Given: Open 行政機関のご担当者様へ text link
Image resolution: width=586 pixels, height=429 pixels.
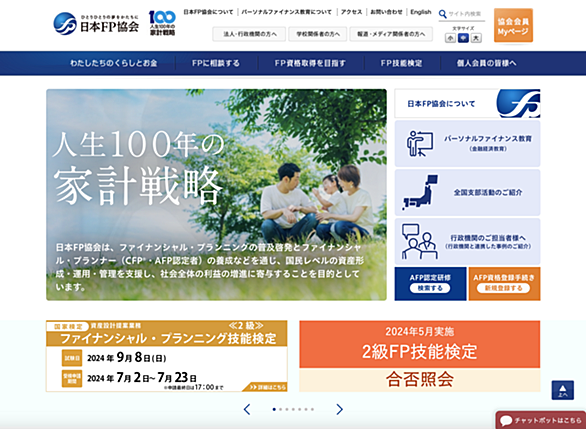Looking at the screenshot, I should [488, 241].
